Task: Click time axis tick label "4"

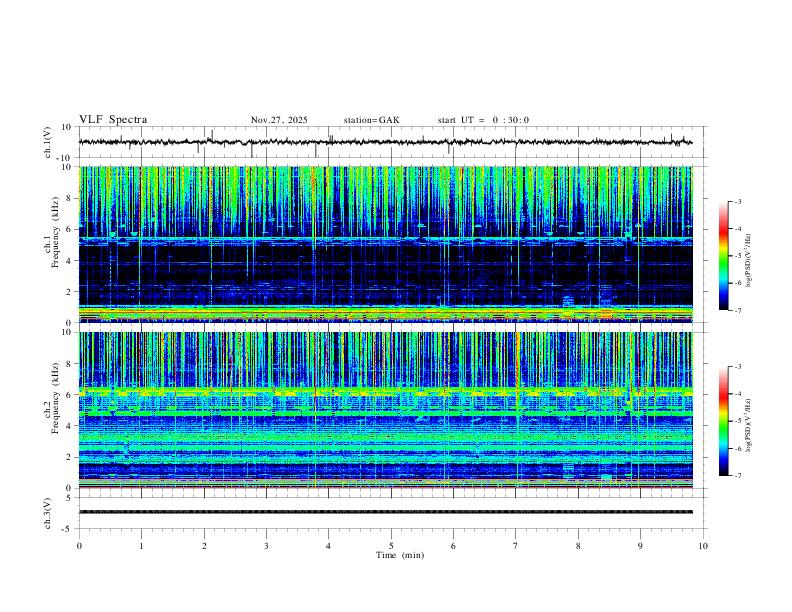Action: 328,546
